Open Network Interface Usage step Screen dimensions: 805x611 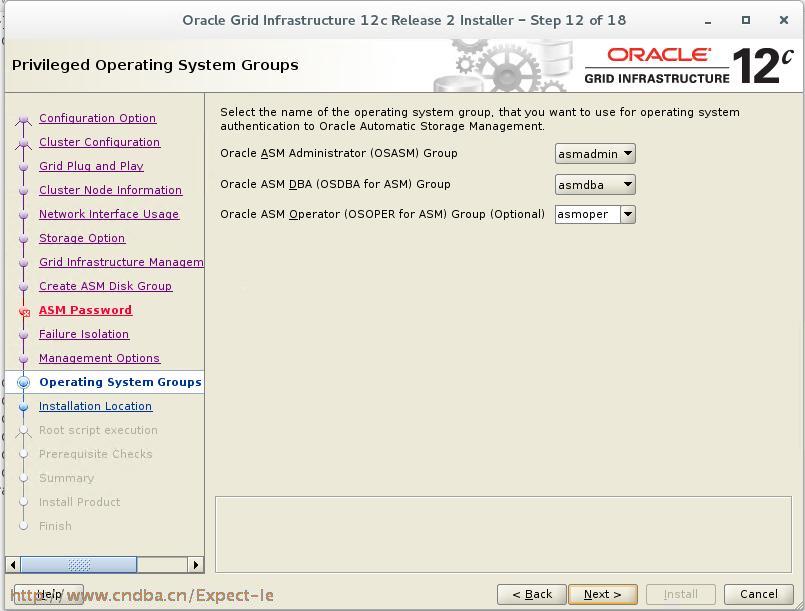(109, 214)
